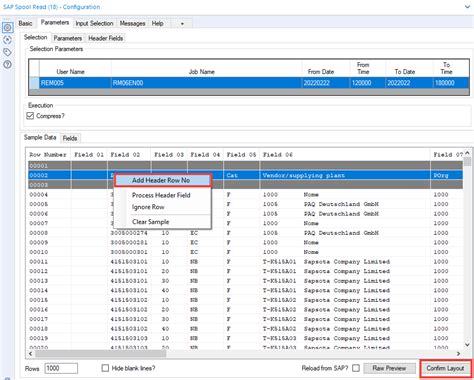Select Job Name cell RM06EN00

point(207,83)
